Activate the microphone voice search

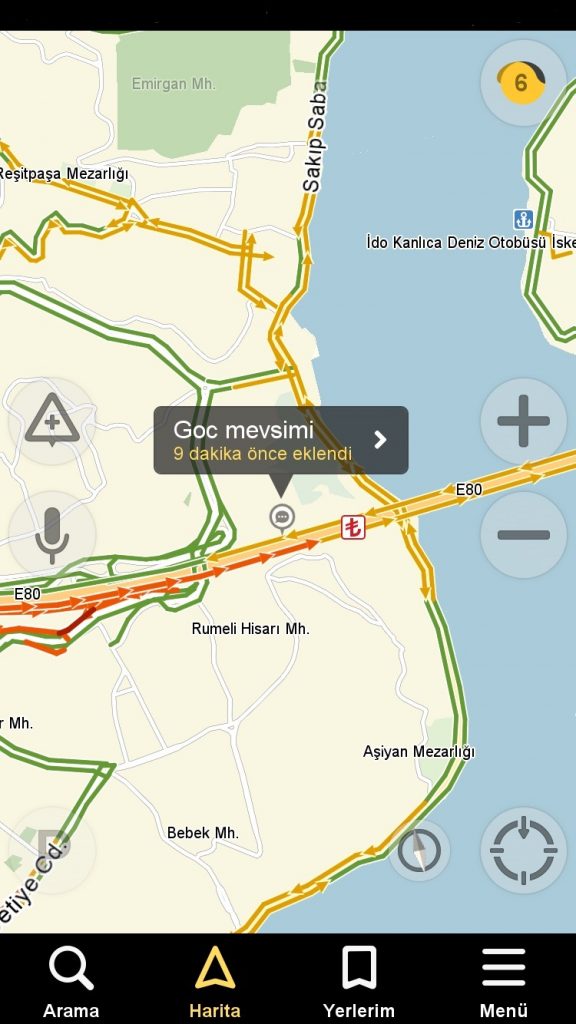click(x=52, y=535)
